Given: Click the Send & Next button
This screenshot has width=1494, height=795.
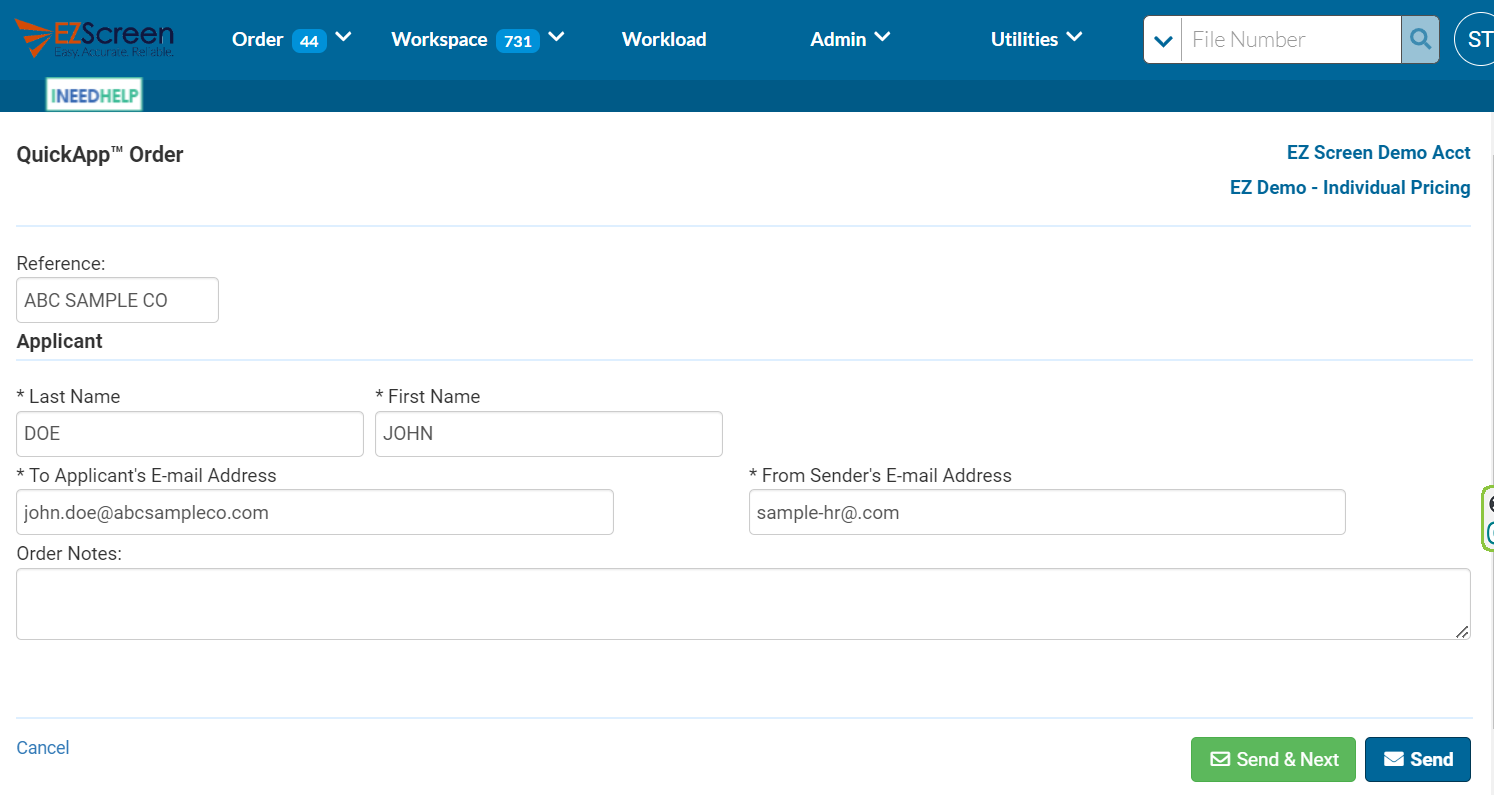Looking at the screenshot, I should click(1273, 759).
